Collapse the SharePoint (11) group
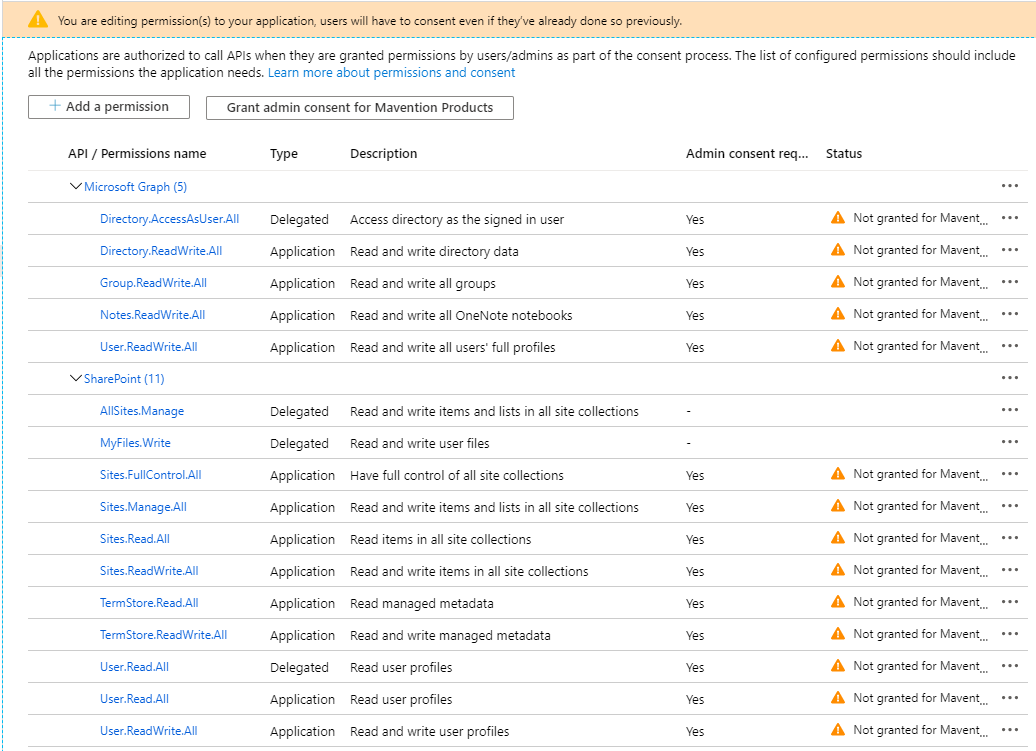1036x751 pixels. tap(76, 378)
